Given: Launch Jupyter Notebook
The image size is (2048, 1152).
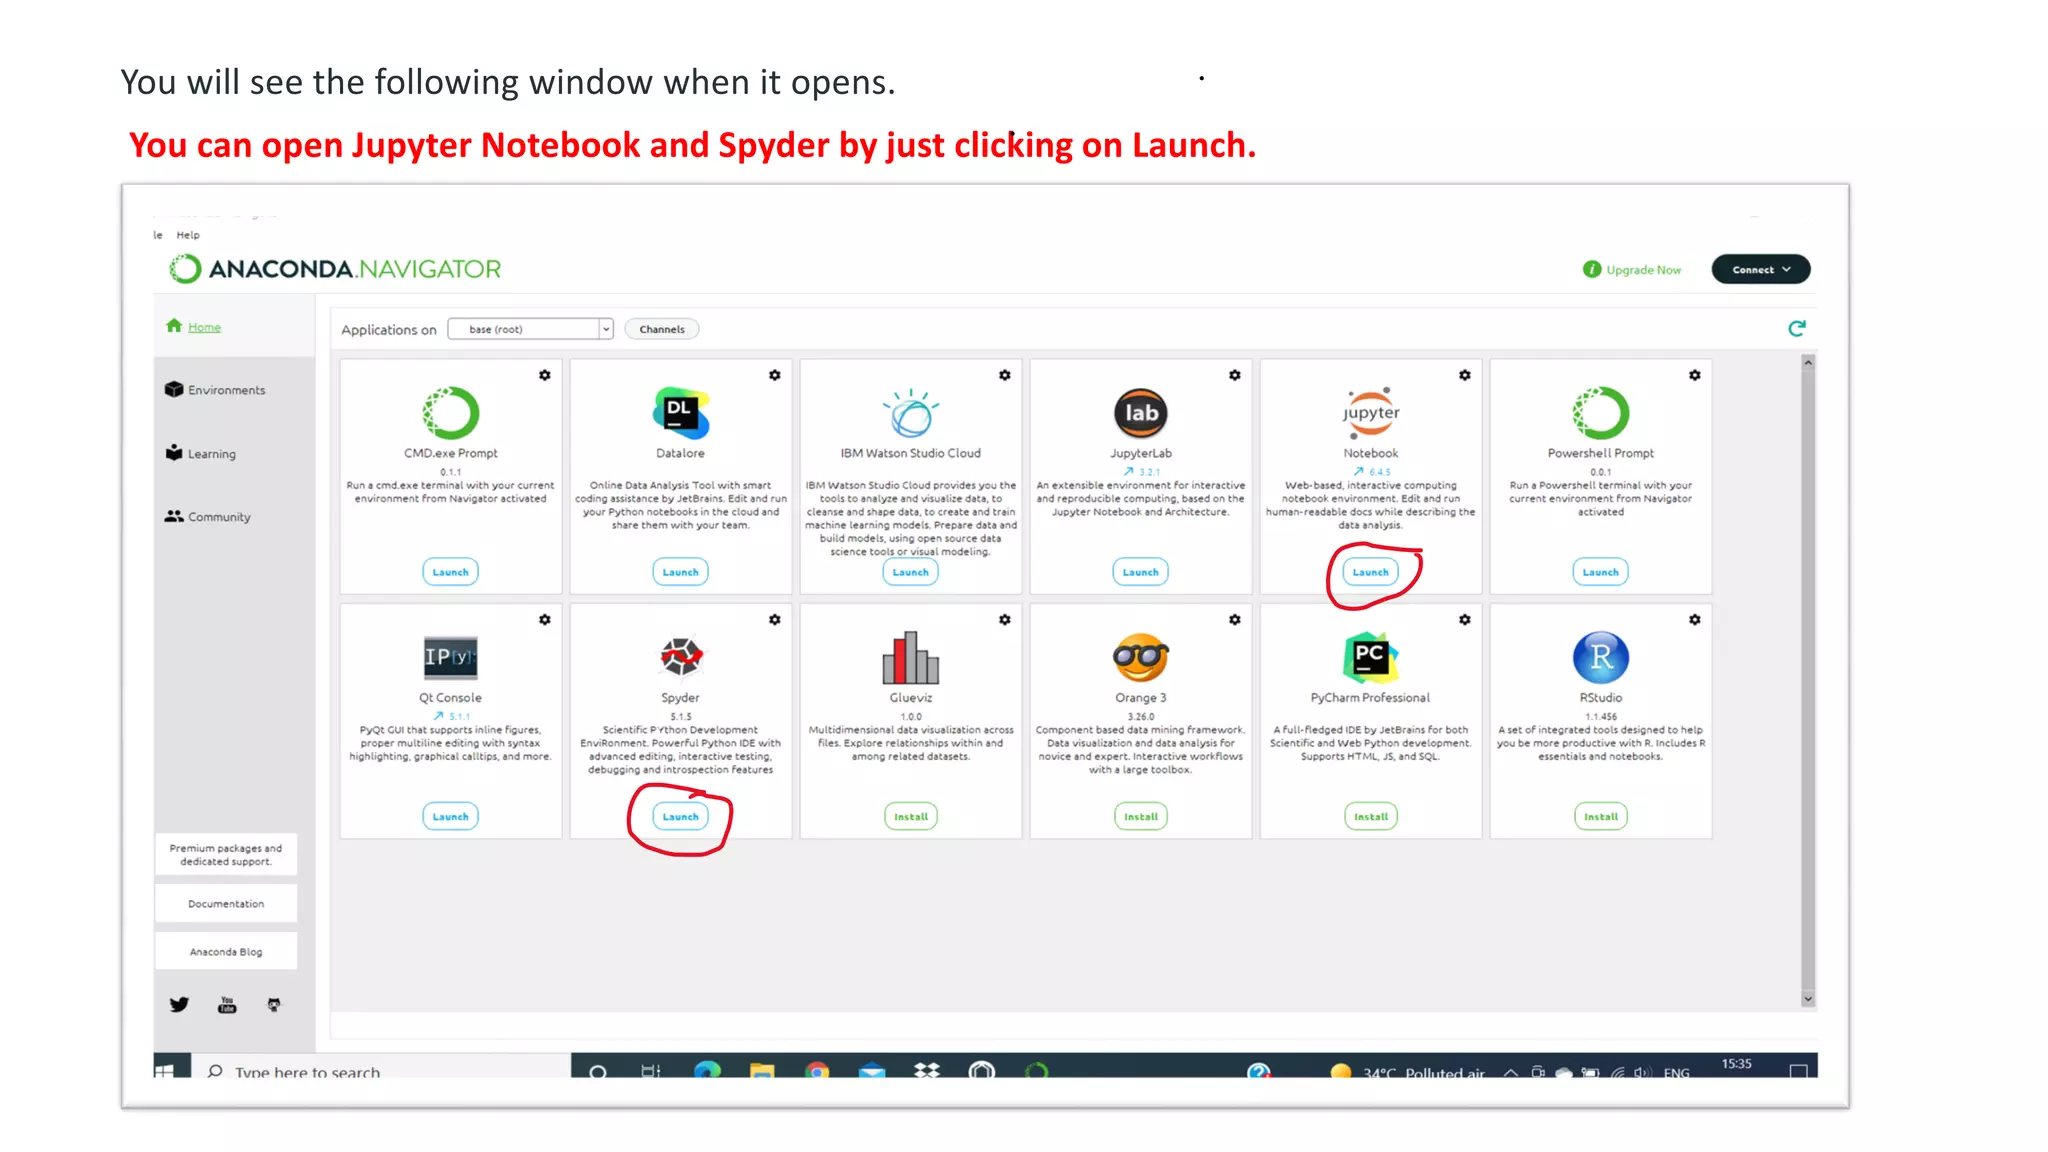Looking at the screenshot, I should 1370,572.
